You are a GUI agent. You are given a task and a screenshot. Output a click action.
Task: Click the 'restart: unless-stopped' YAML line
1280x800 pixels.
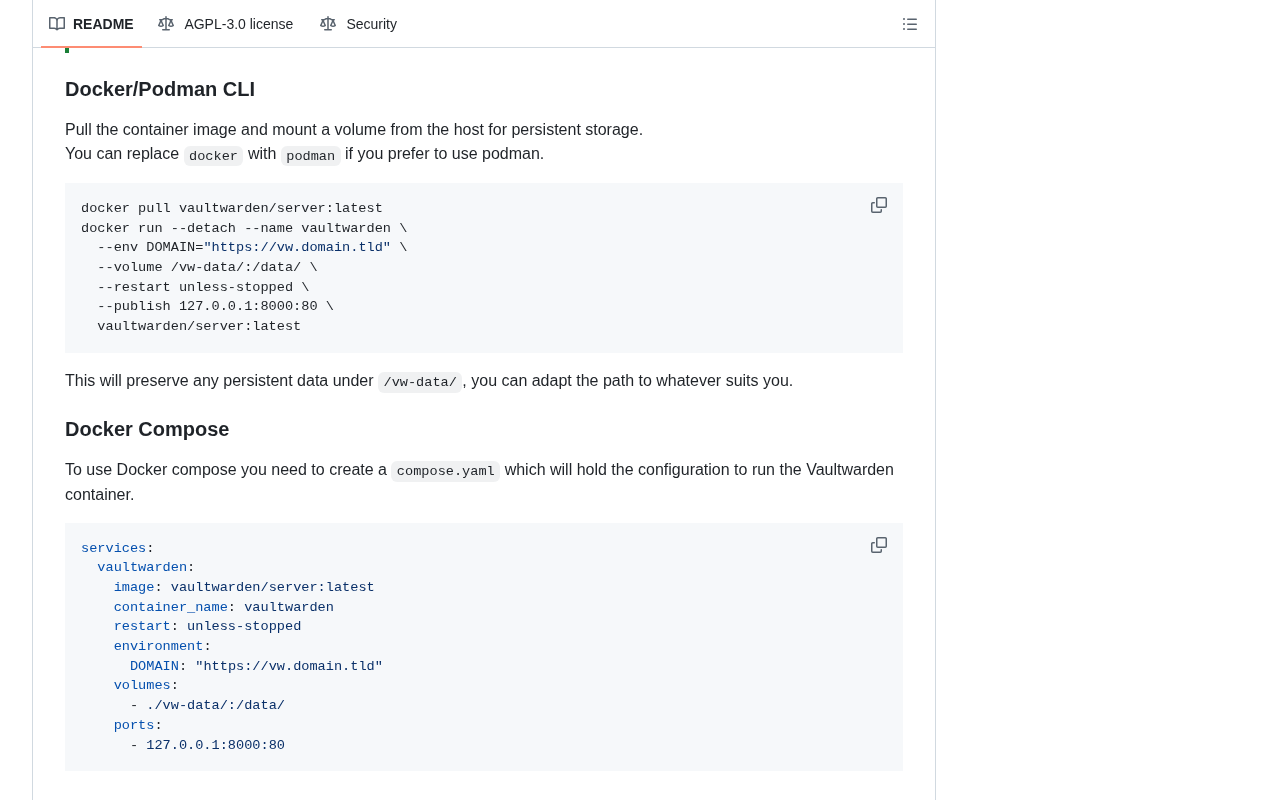click(x=207, y=627)
